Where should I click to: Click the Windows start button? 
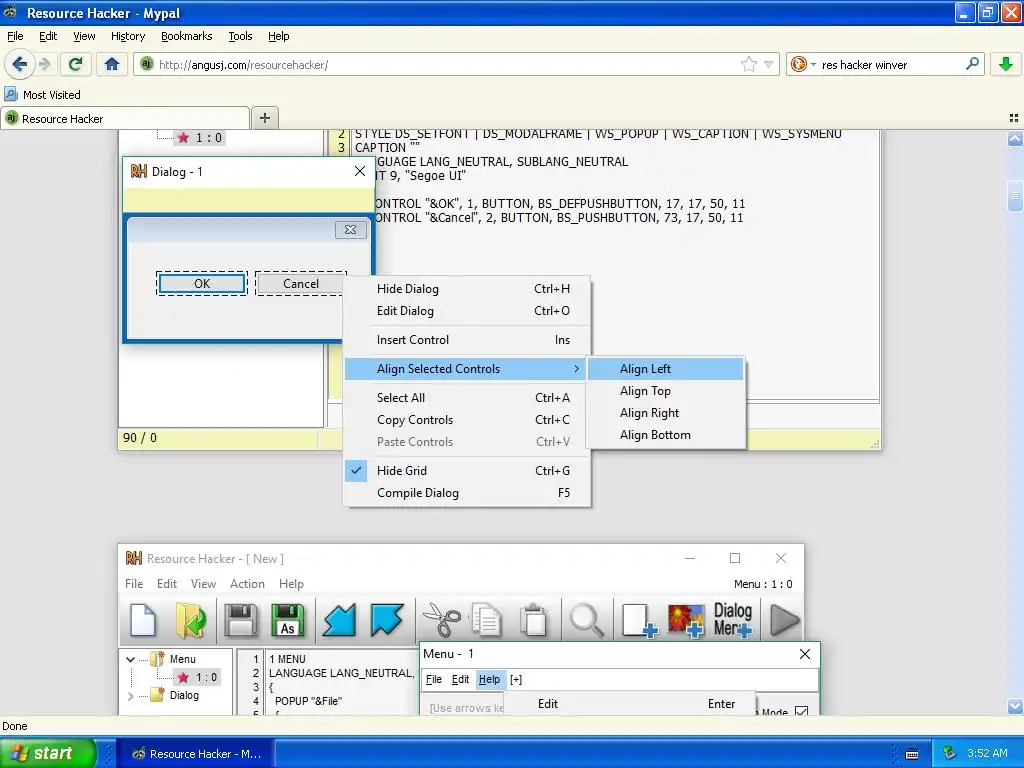[47, 753]
